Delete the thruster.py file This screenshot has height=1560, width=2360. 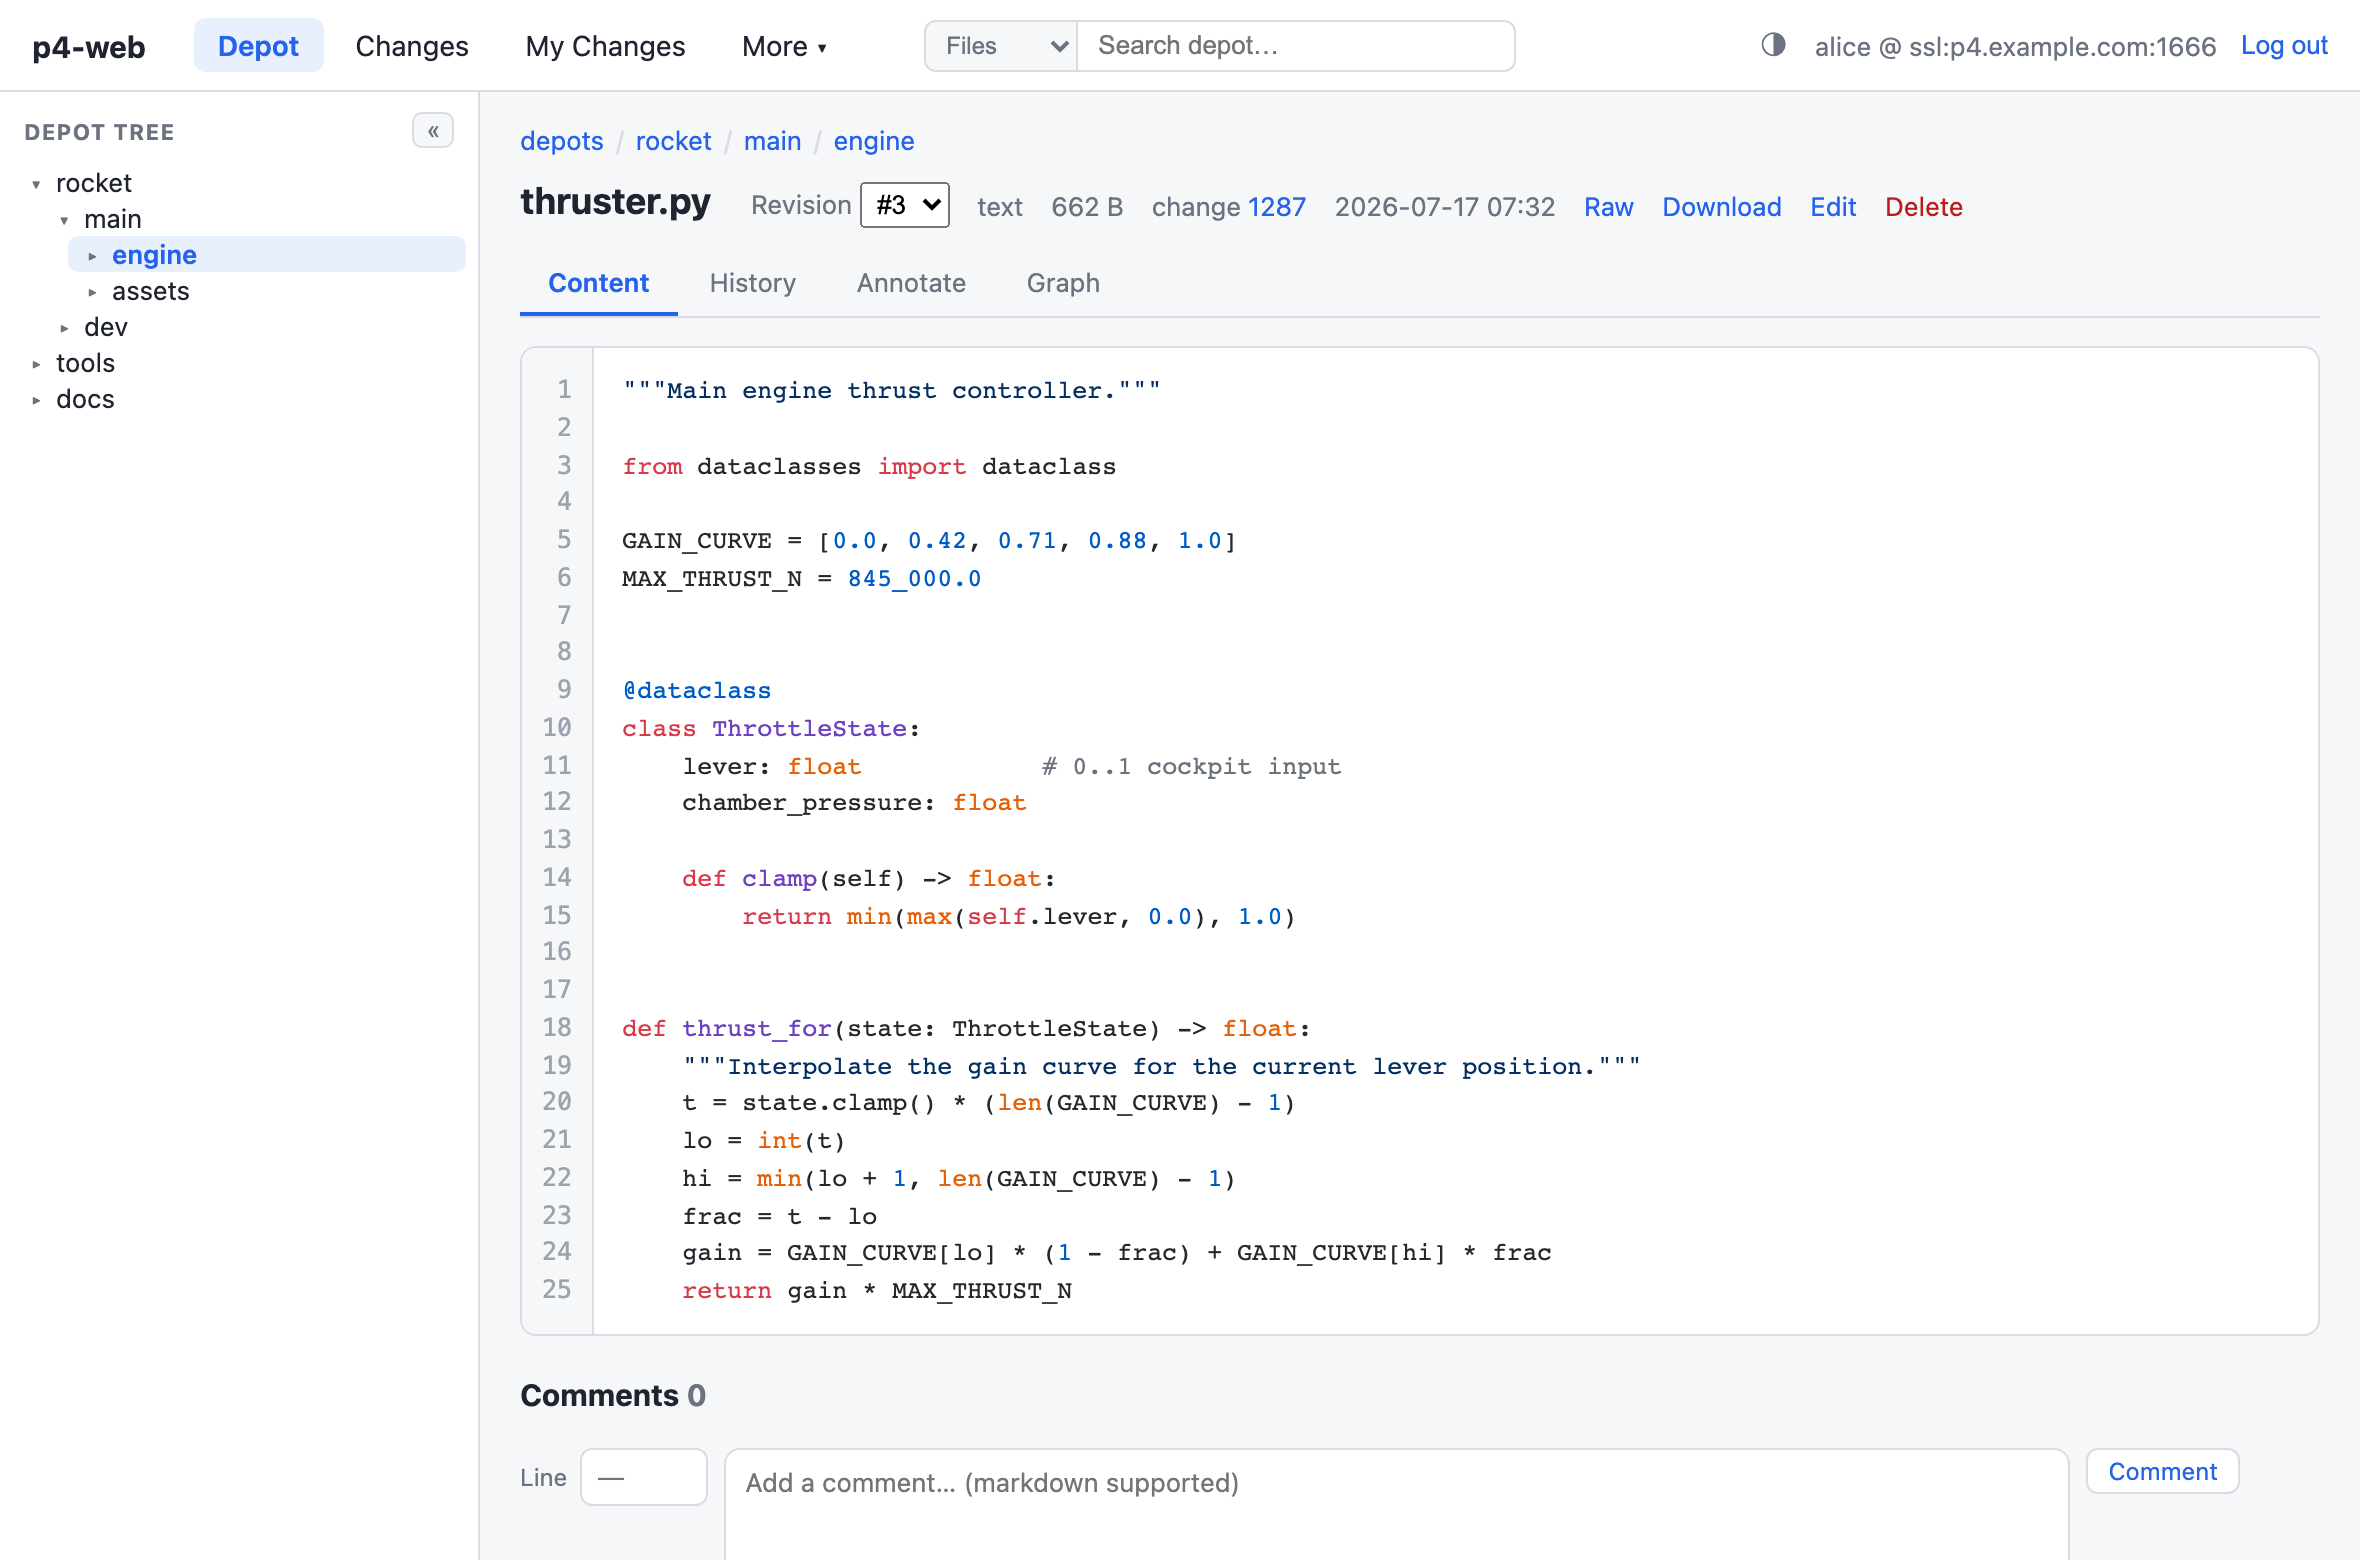[x=1923, y=207]
